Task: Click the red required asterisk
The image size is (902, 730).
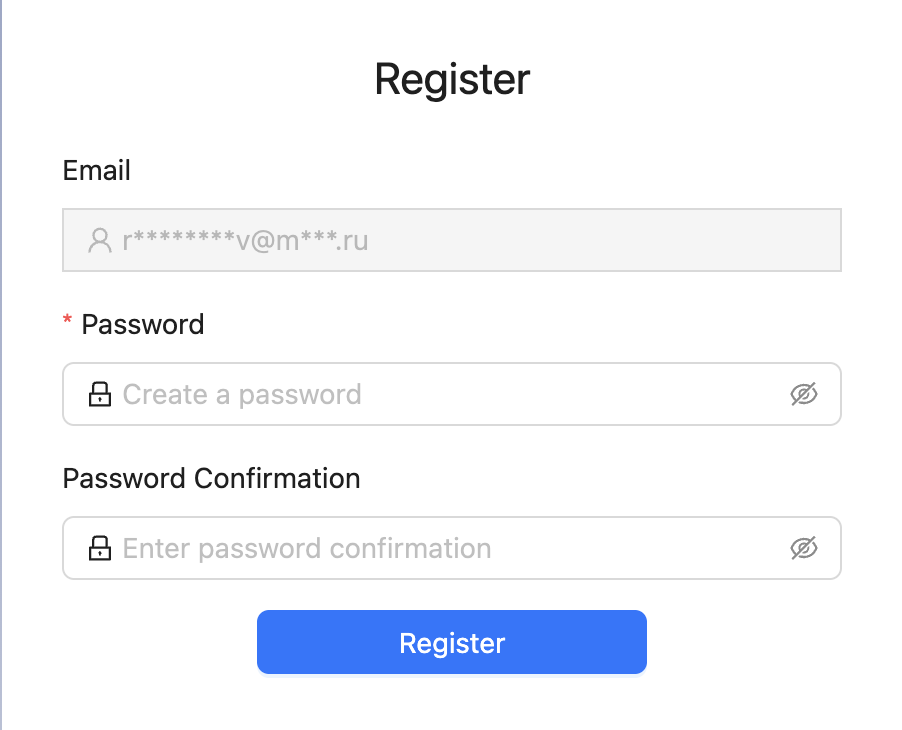Action: coord(68,322)
